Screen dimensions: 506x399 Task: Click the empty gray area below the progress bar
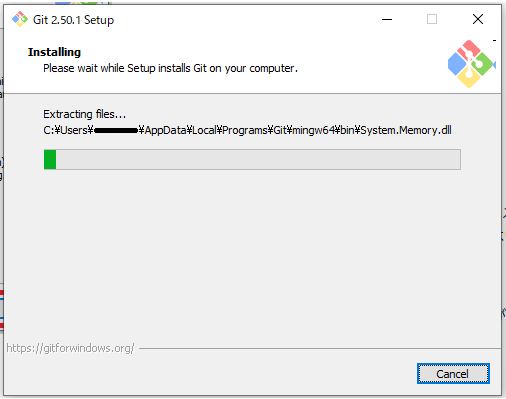click(252, 253)
